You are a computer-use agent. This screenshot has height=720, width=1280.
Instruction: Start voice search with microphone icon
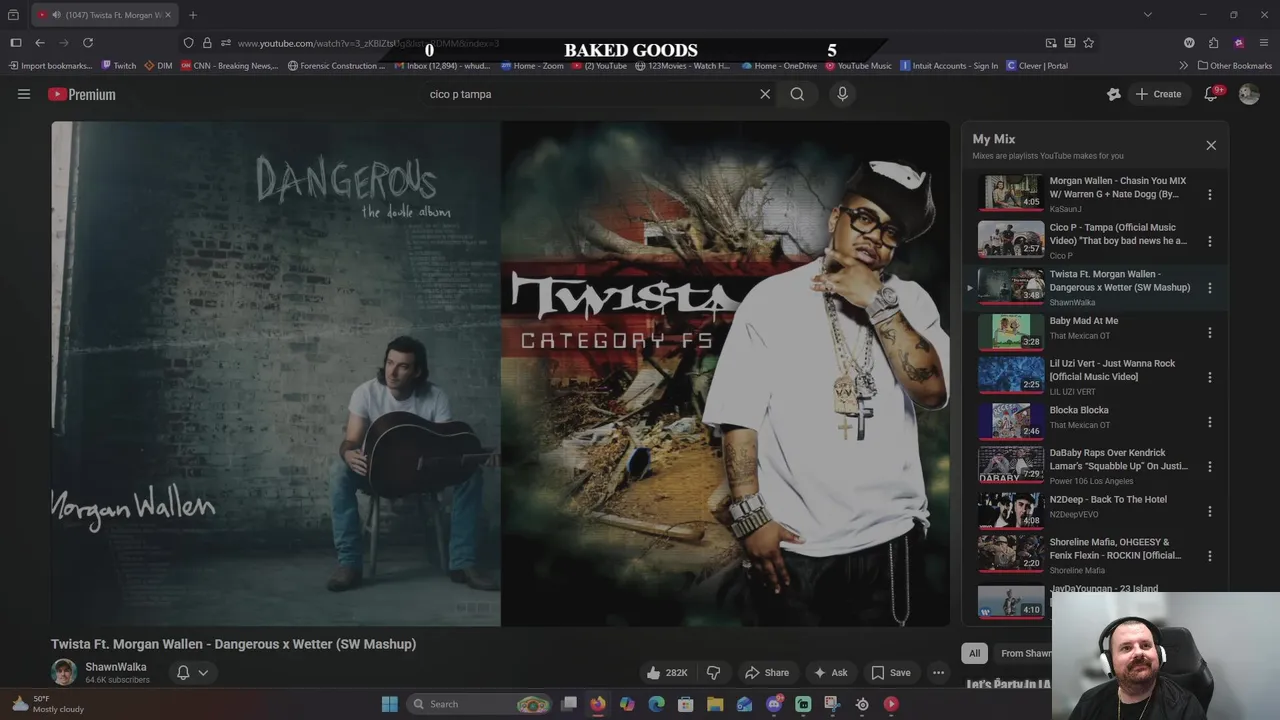click(842, 94)
